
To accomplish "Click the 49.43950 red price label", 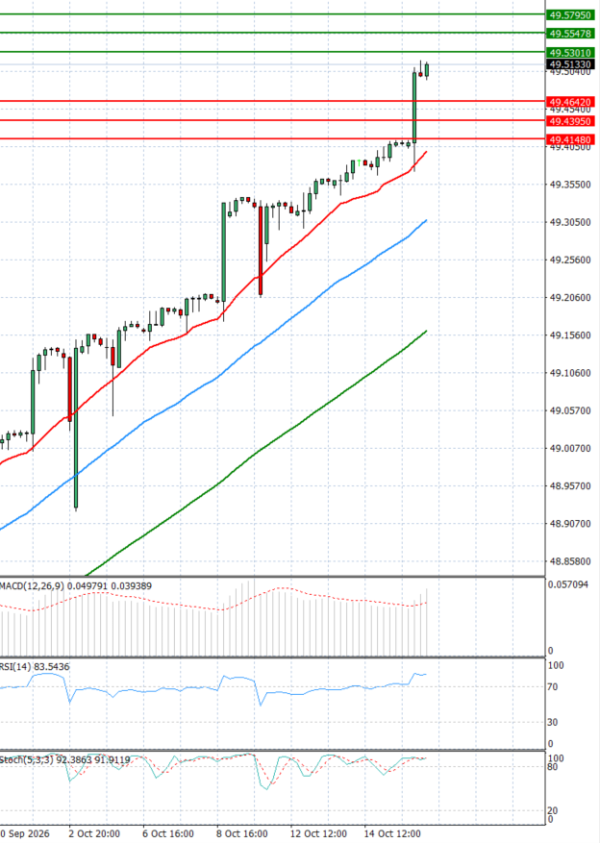I will point(570,121).
